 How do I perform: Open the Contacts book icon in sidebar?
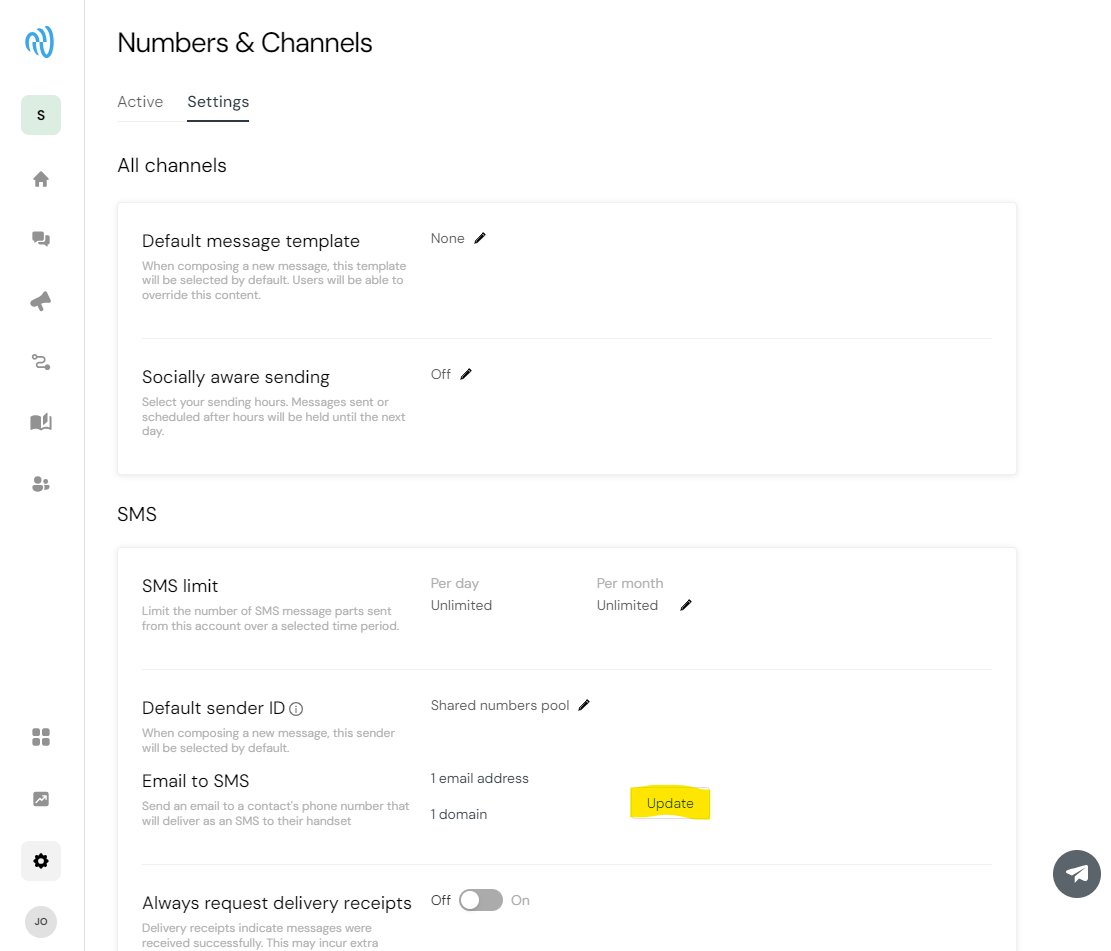click(40, 422)
